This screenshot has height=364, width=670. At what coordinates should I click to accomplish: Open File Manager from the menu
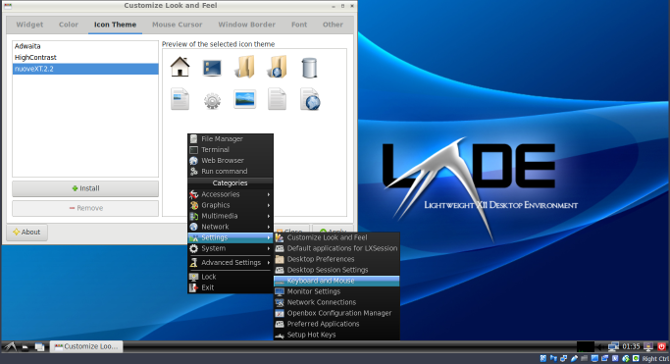[x=230, y=139]
